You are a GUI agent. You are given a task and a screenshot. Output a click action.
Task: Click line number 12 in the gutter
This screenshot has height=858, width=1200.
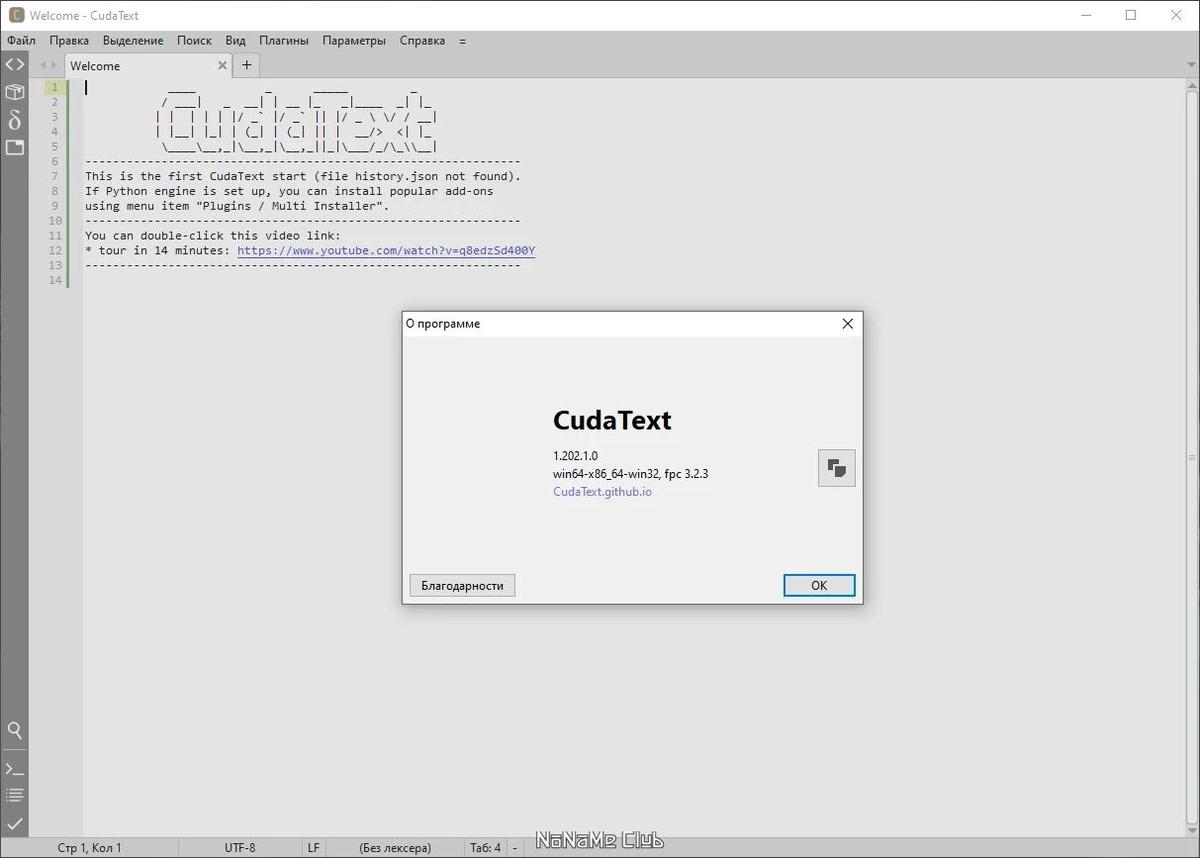tap(56, 250)
